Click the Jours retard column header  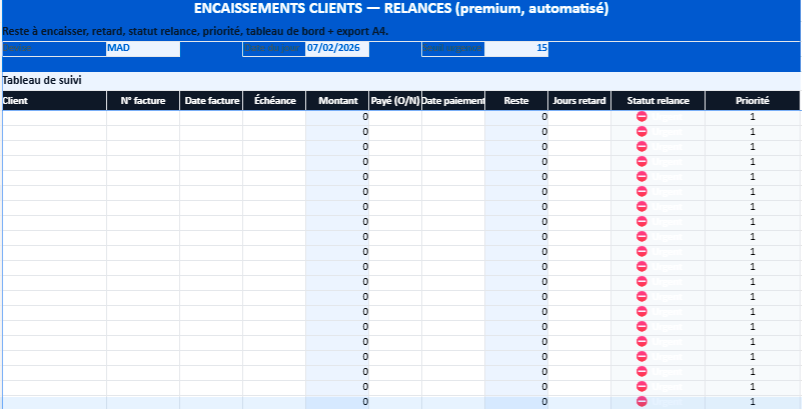pos(580,101)
